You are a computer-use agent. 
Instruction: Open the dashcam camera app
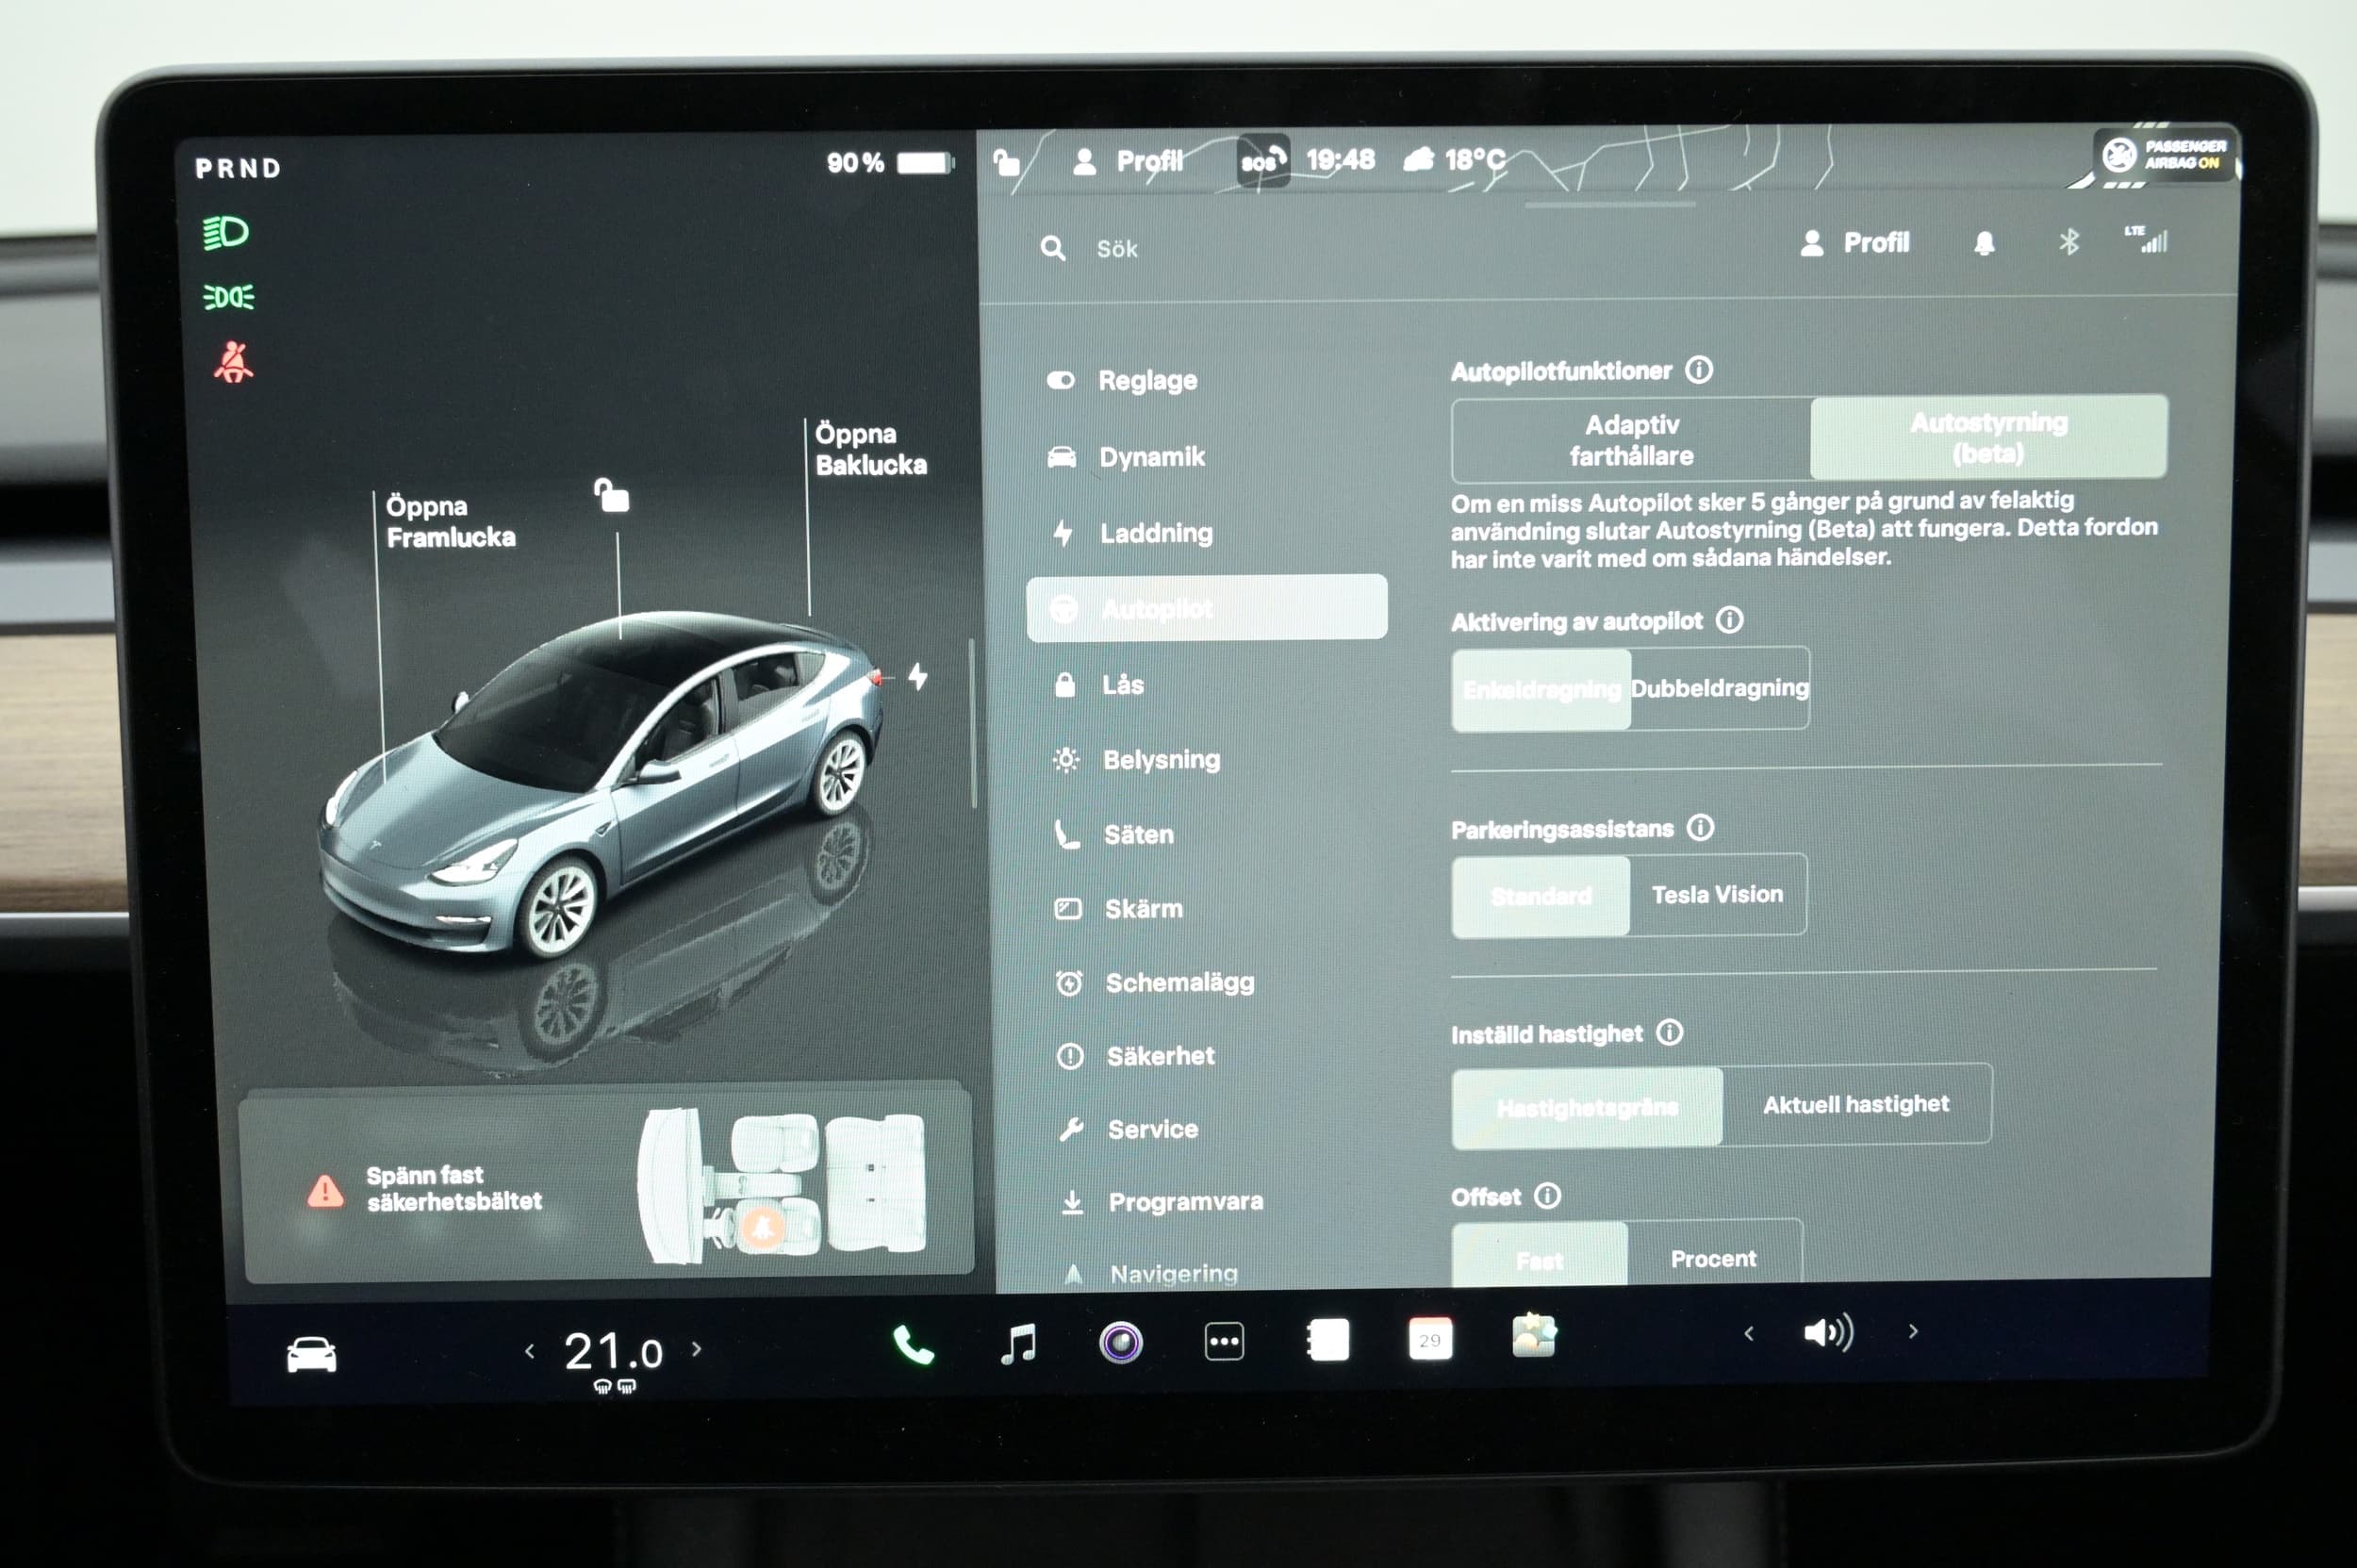1121,1342
